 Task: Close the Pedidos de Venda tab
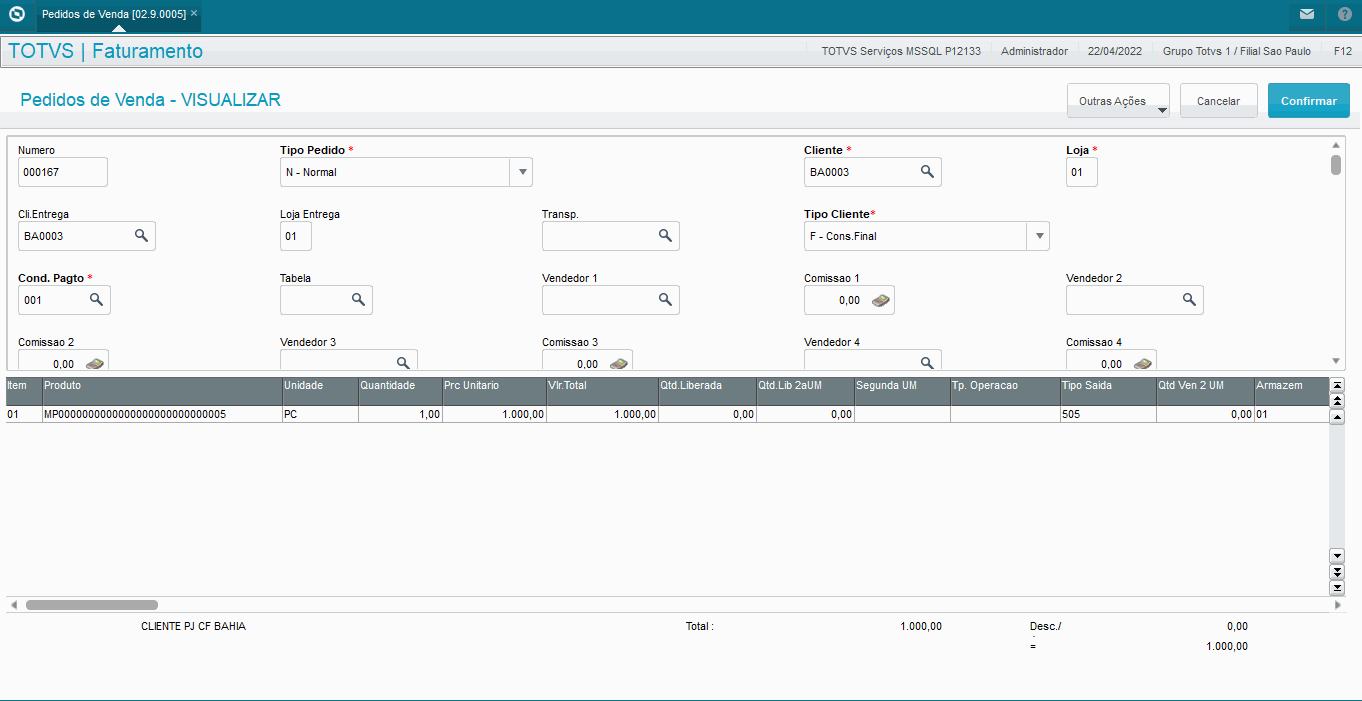194,14
